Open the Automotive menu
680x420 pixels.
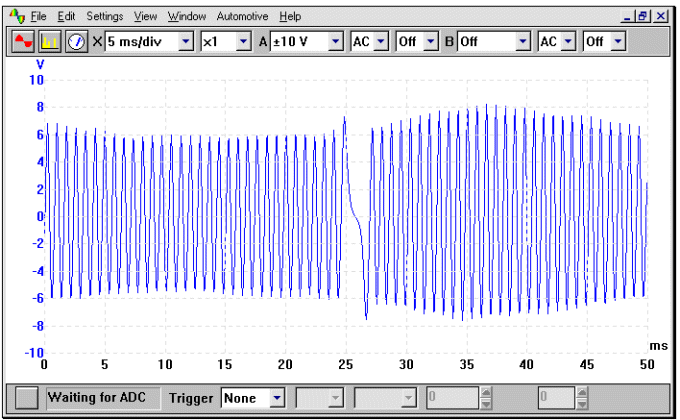[x=242, y=17]
